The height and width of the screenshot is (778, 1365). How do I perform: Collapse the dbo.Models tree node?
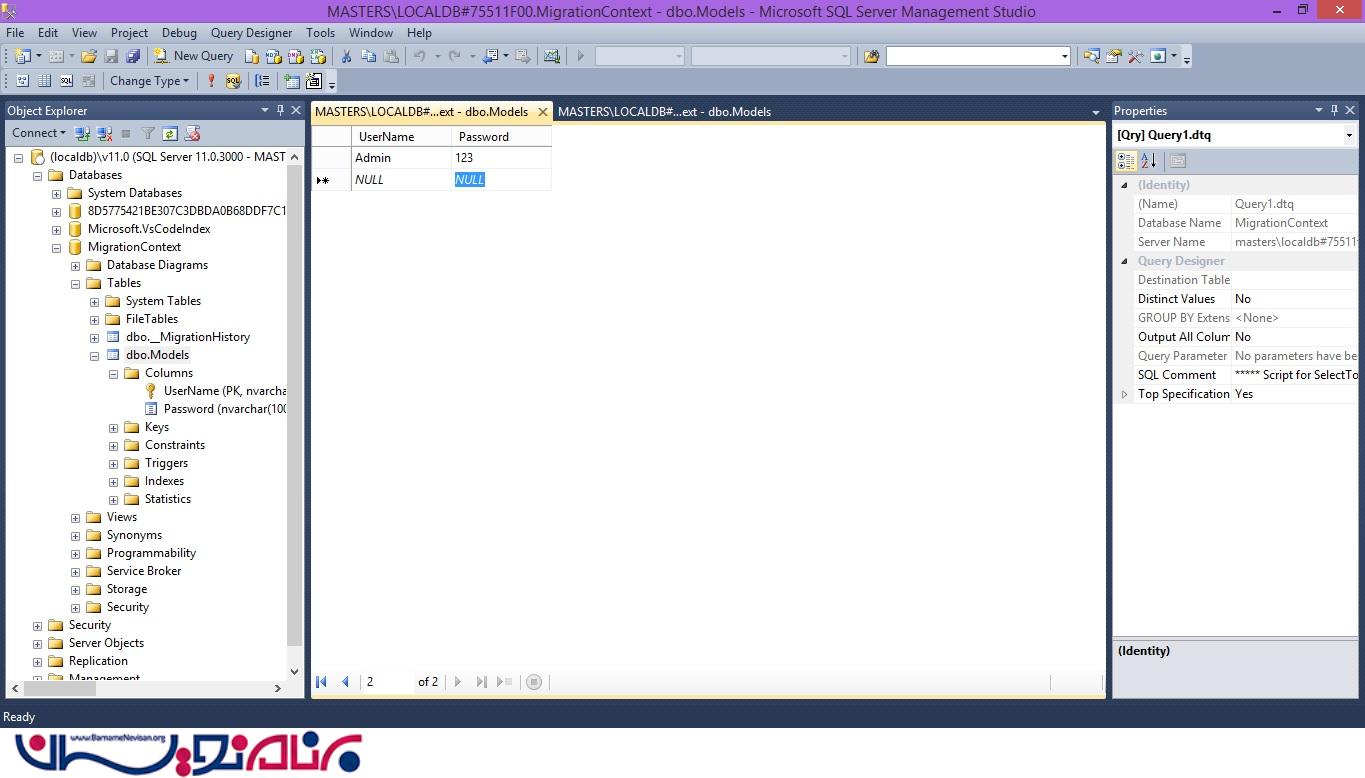coord(95,355)
